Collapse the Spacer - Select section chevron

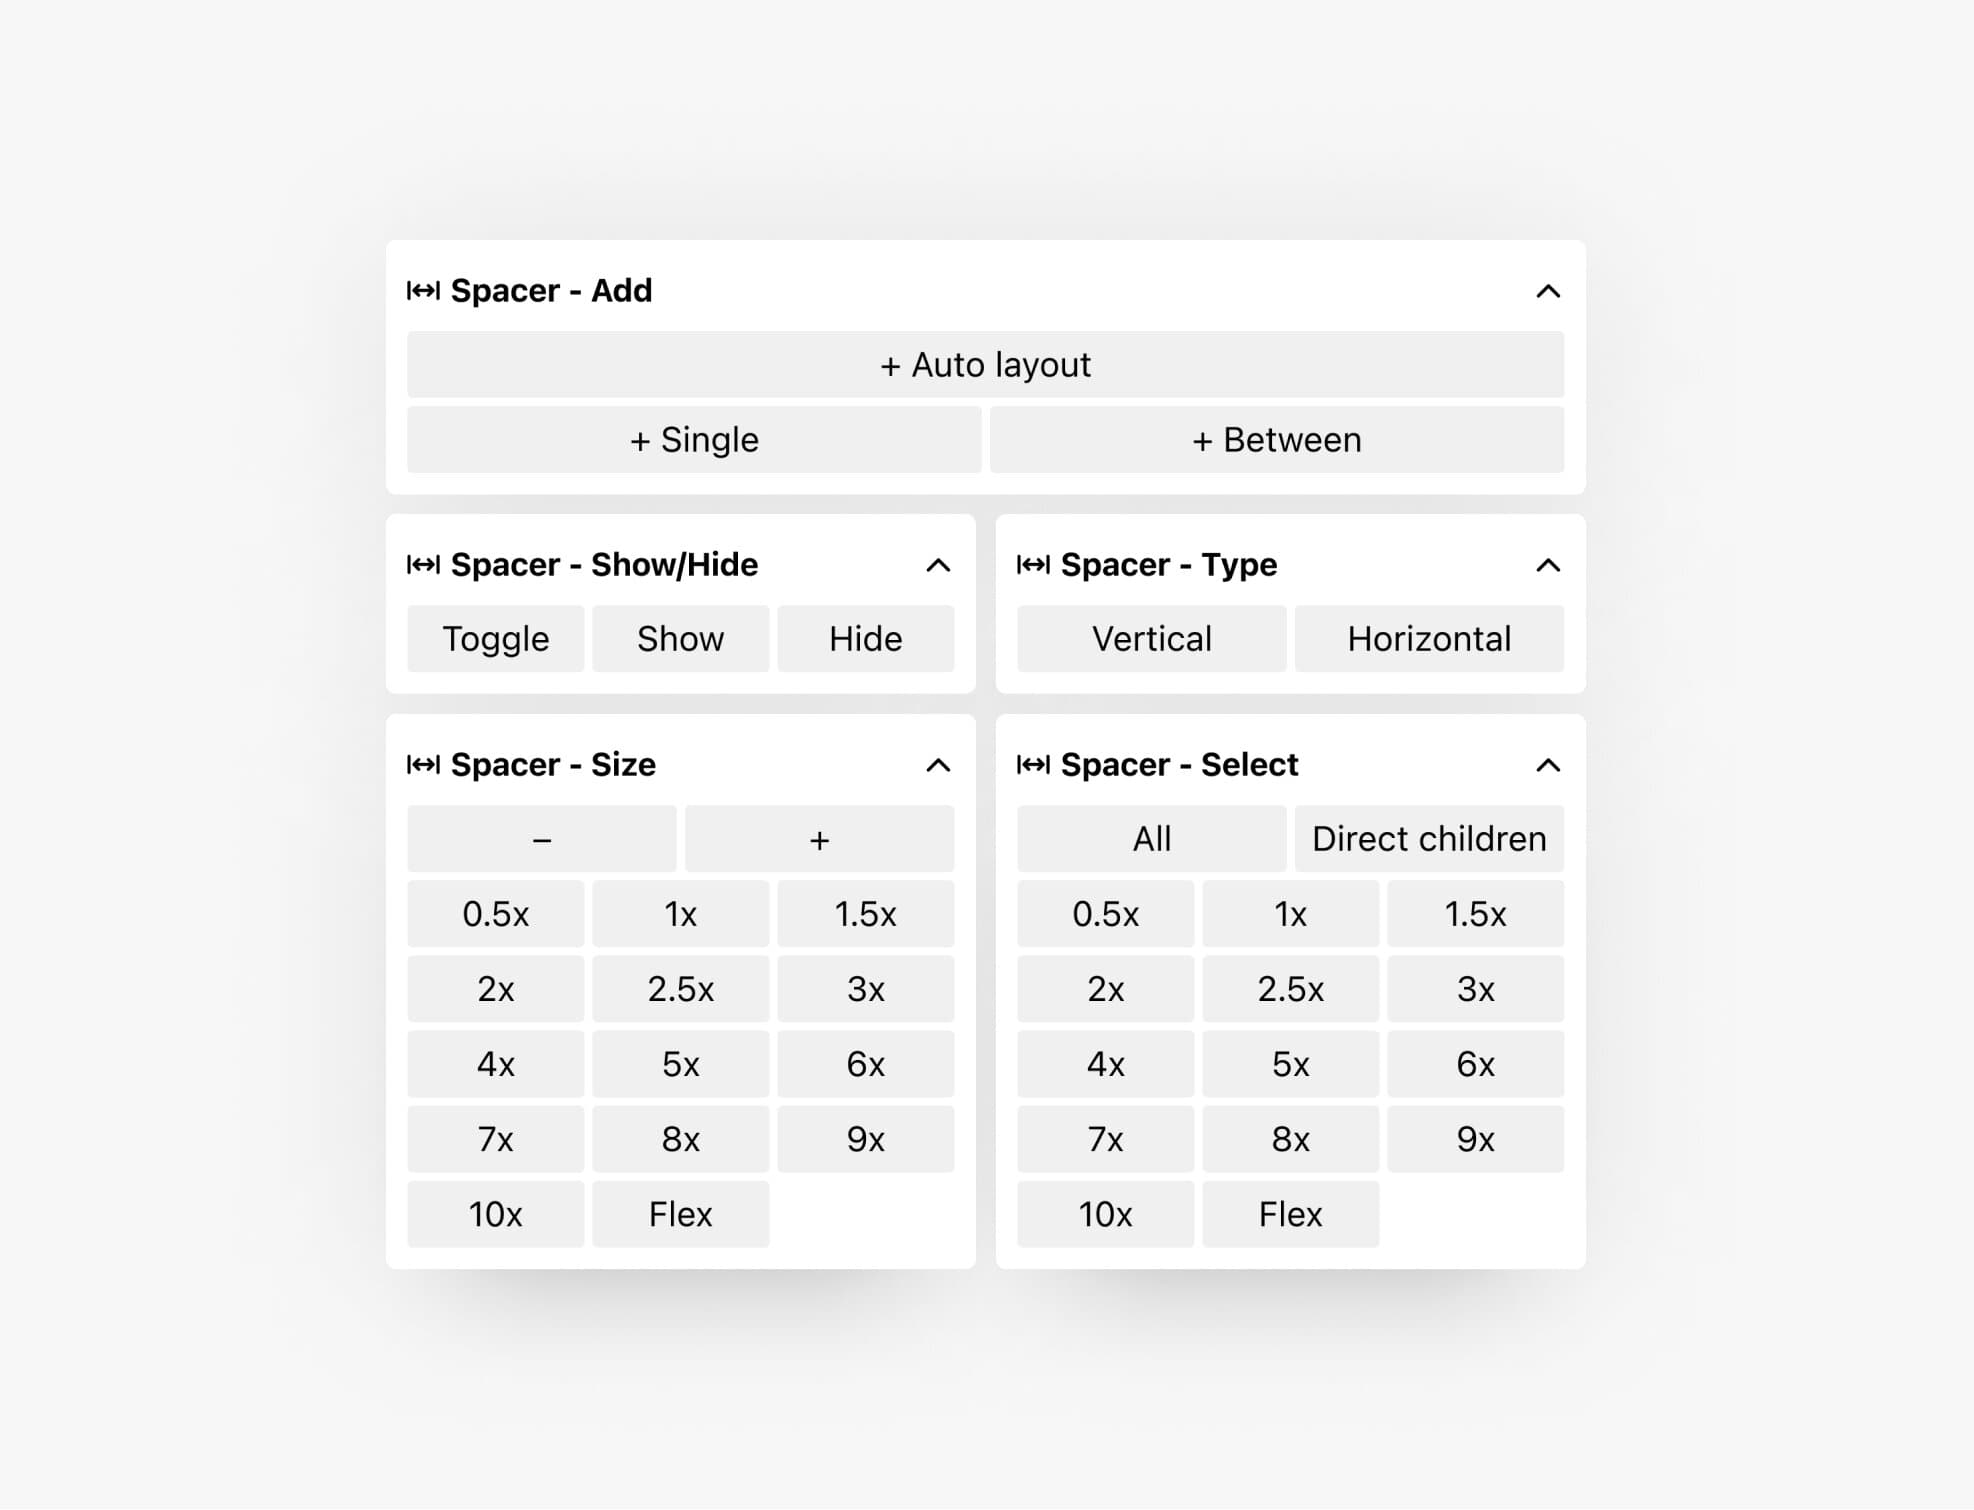[x=1548, y=765]
